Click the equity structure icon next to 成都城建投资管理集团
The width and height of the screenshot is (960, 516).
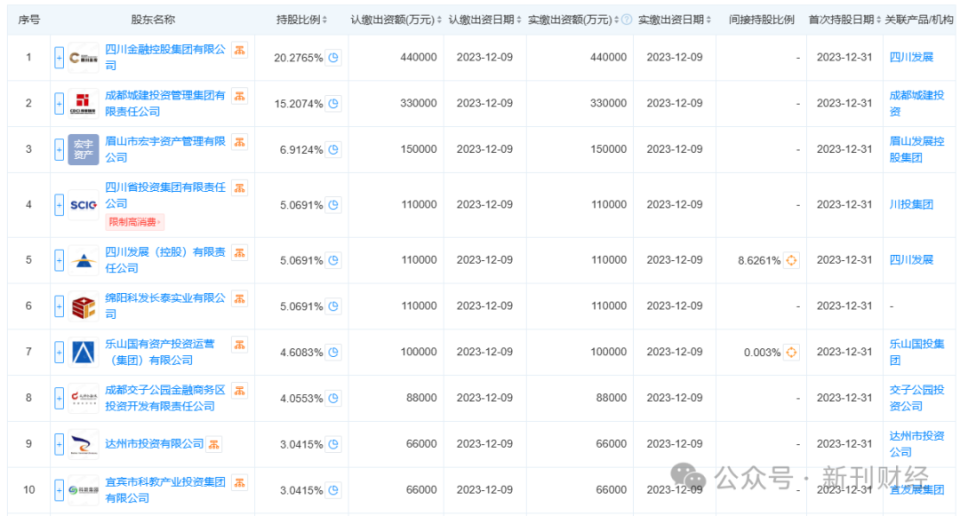click(x=239, y=96)
